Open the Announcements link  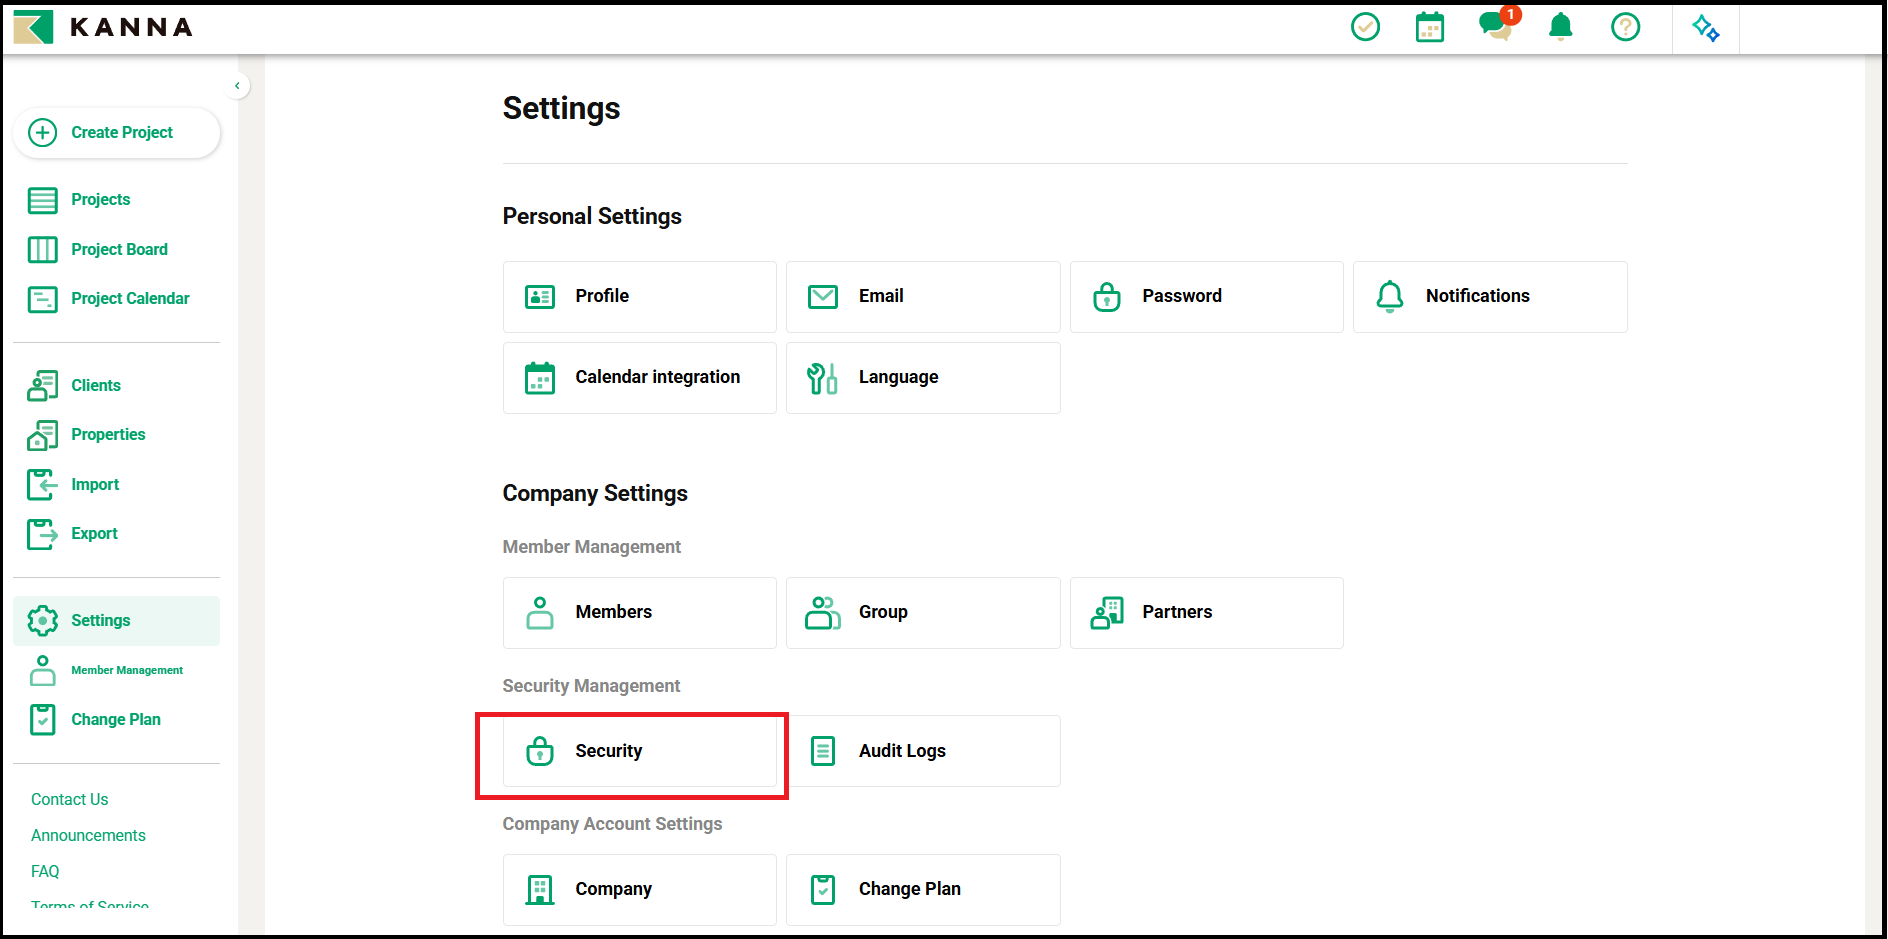(x=88, y=835)
